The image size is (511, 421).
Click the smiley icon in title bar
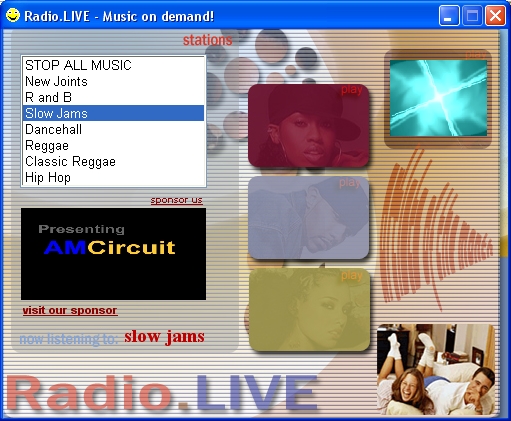pos(13,15)
